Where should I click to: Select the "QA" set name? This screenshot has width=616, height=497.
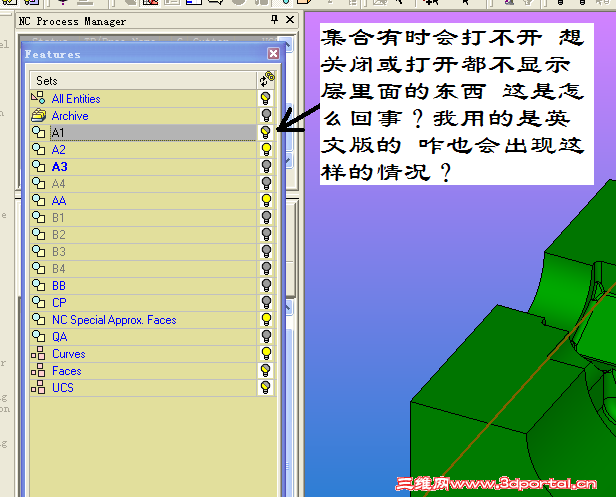59,337
